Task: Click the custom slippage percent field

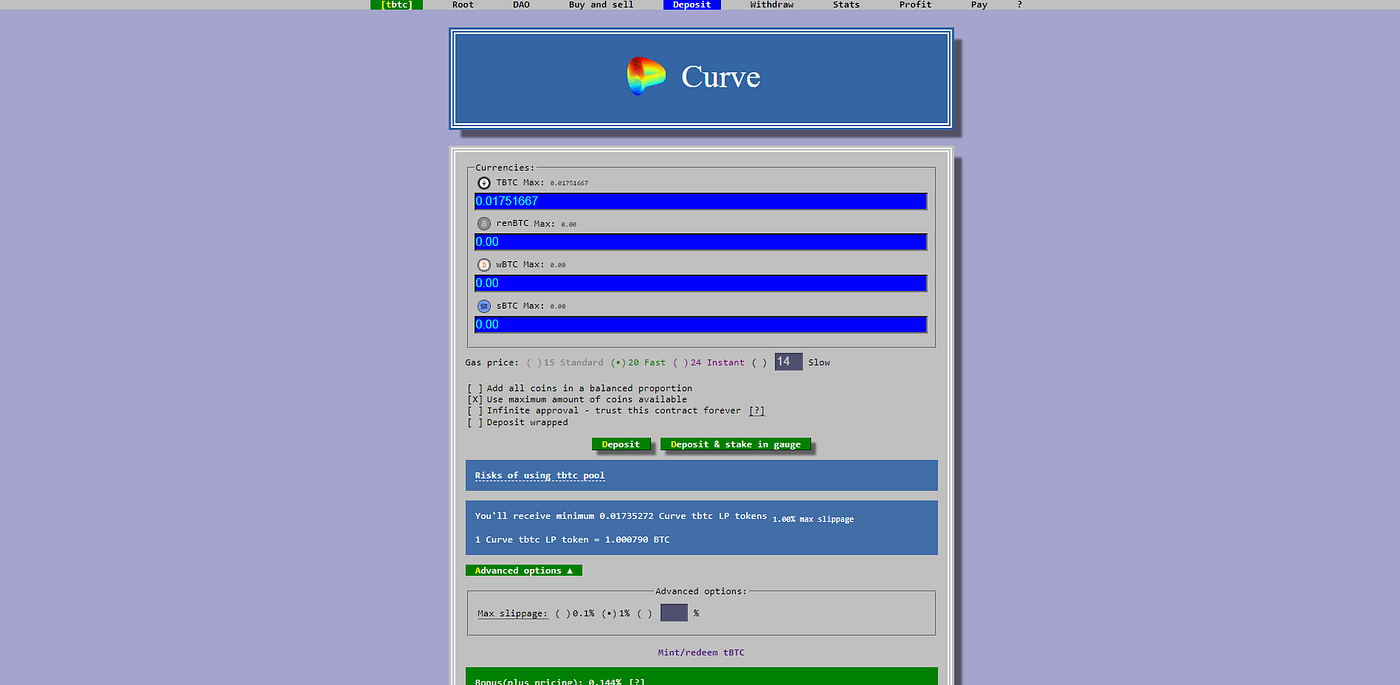Action: pyautogui.click(x=674, y=613)
